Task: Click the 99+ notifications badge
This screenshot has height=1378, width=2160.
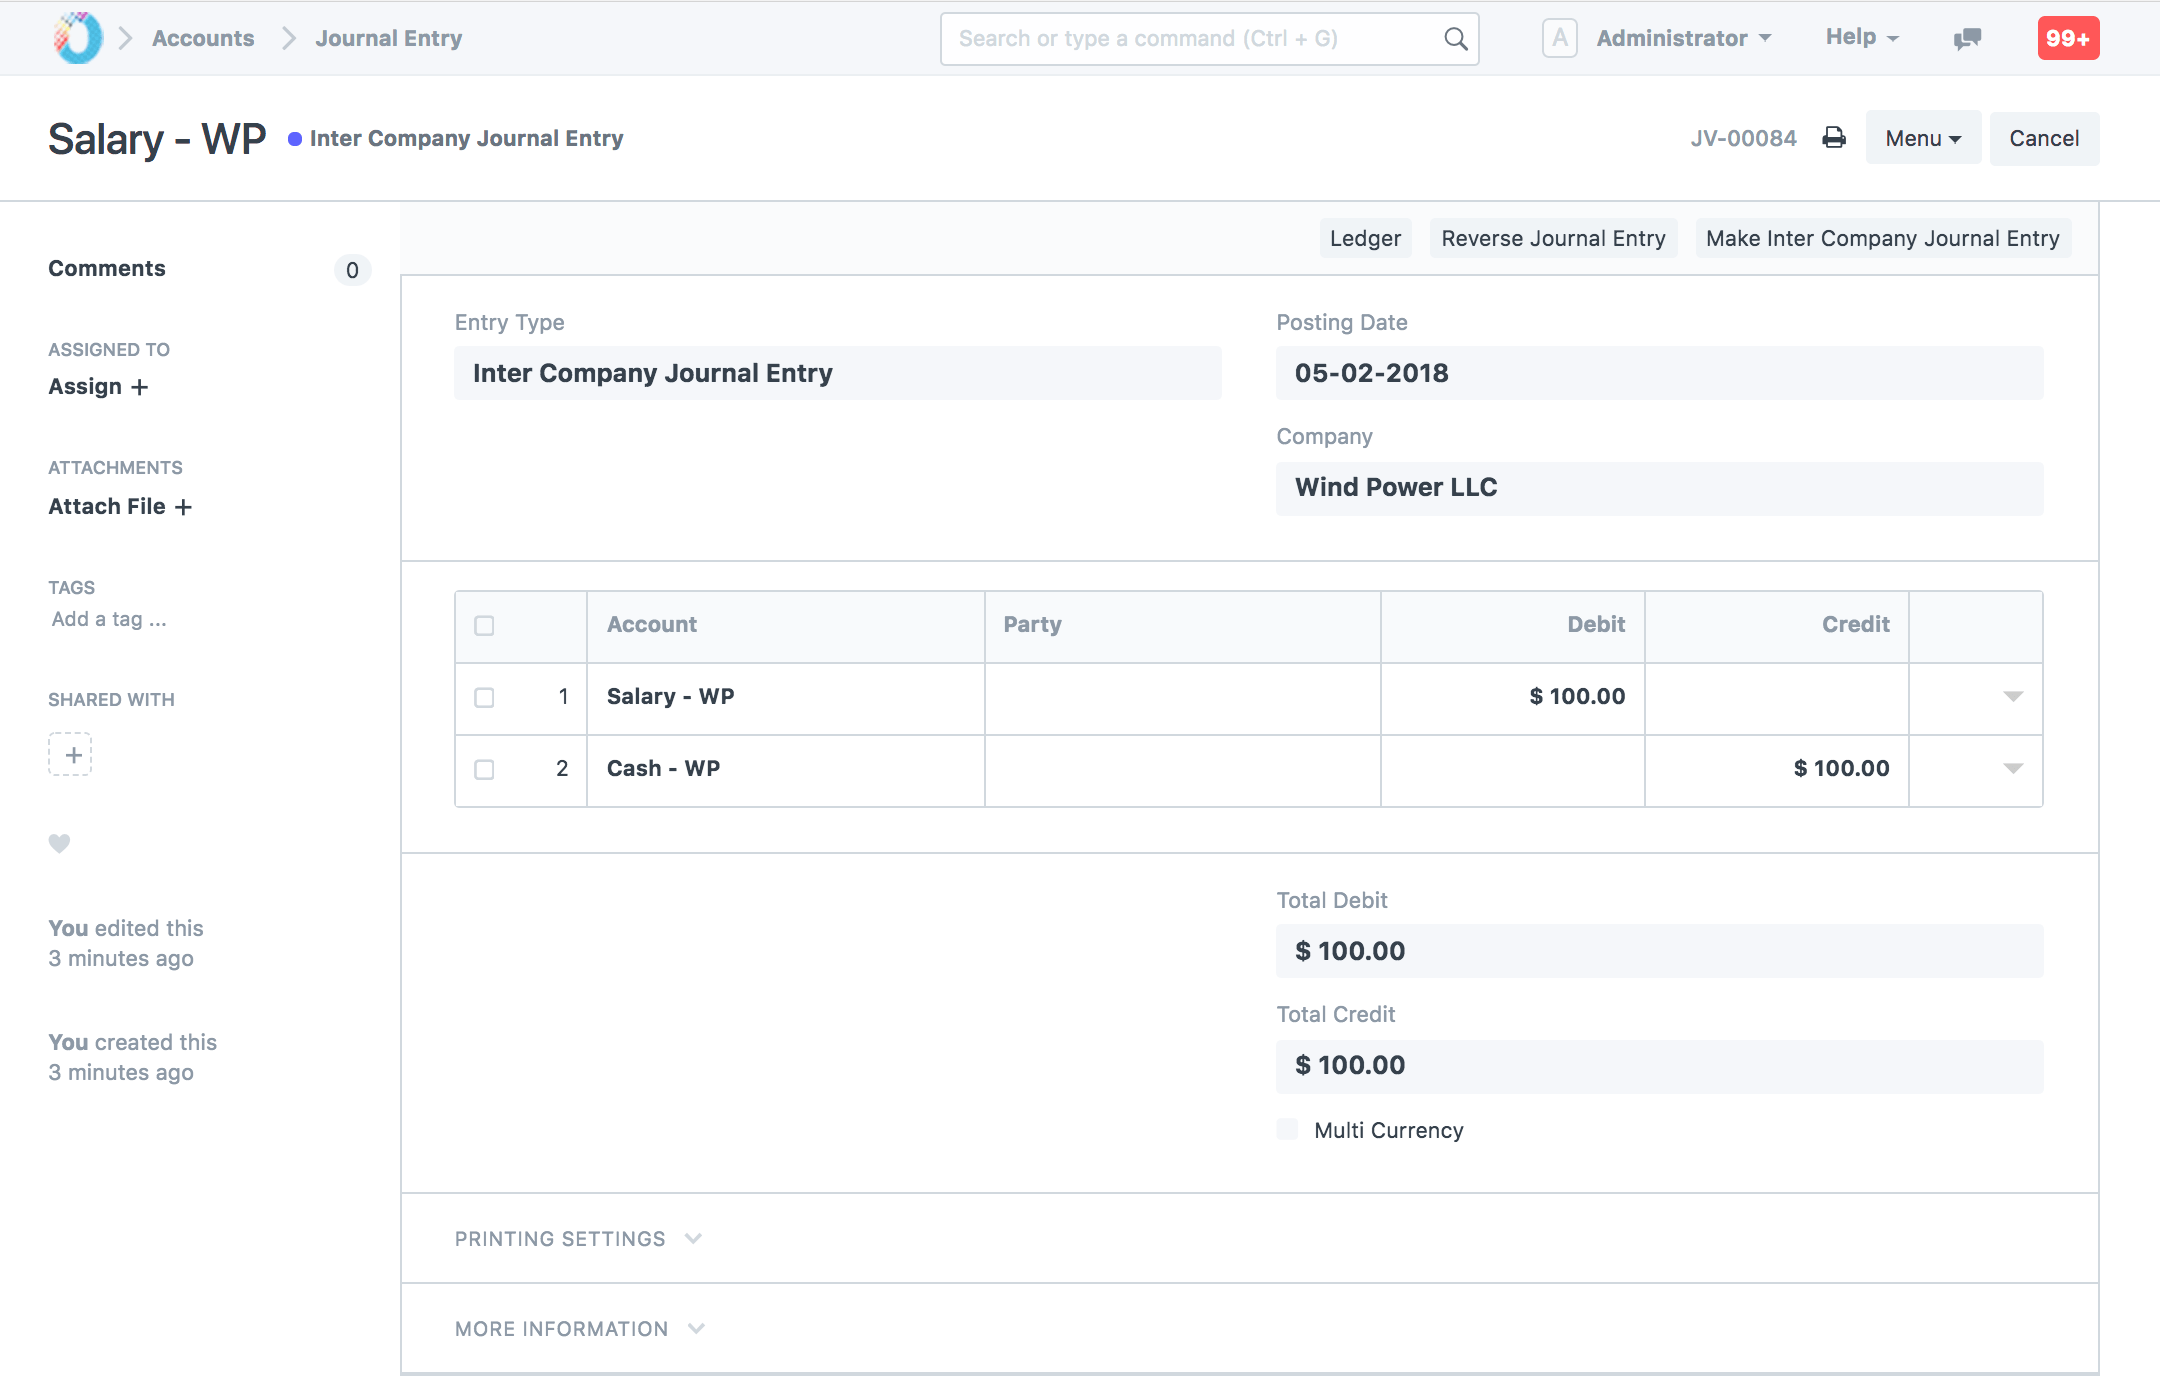Action: click(x=2067, y=38)
